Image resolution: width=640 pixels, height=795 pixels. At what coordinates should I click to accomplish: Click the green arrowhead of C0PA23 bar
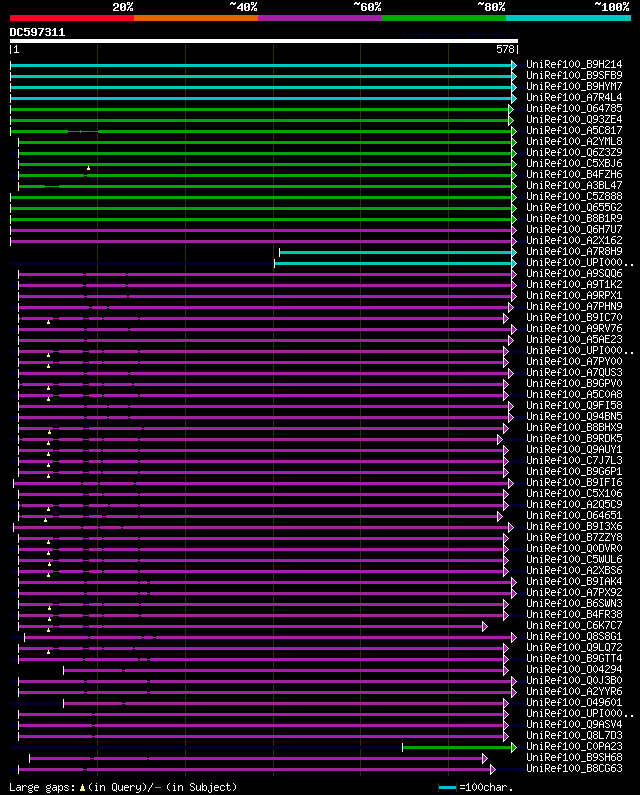(514, 747)
